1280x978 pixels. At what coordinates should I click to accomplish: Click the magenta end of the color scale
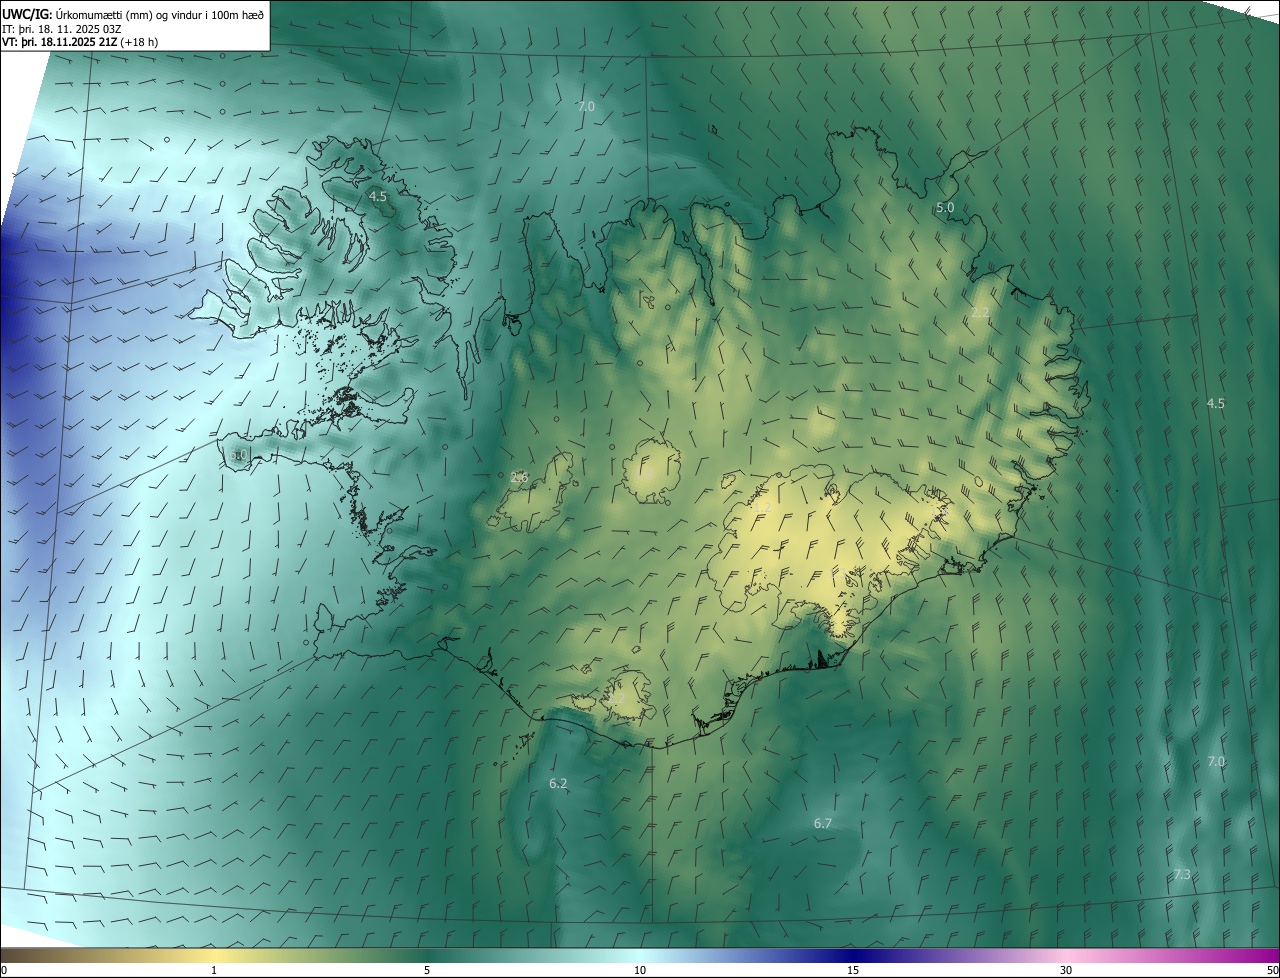(x=1260, y=956)
